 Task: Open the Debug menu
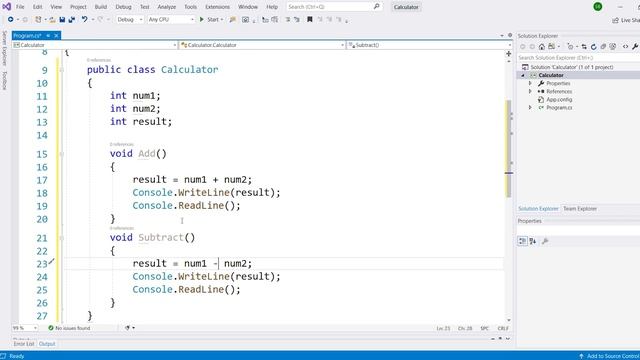point(123,7)
